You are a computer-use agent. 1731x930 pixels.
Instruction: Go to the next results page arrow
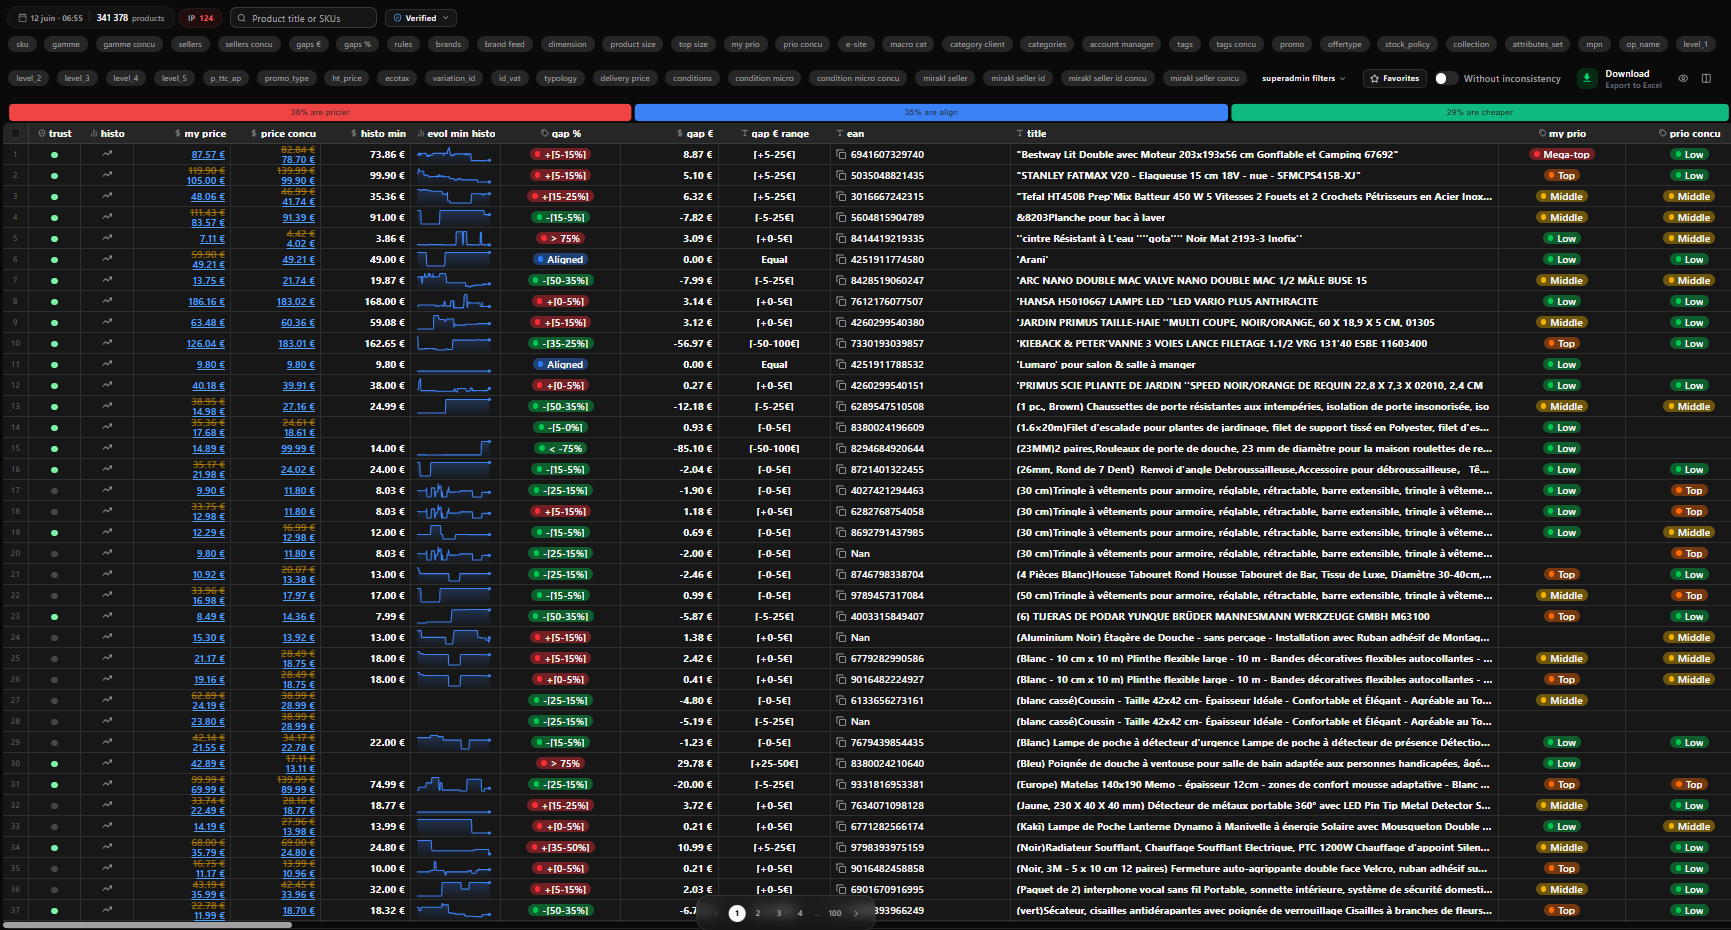[x=856, y=913]
